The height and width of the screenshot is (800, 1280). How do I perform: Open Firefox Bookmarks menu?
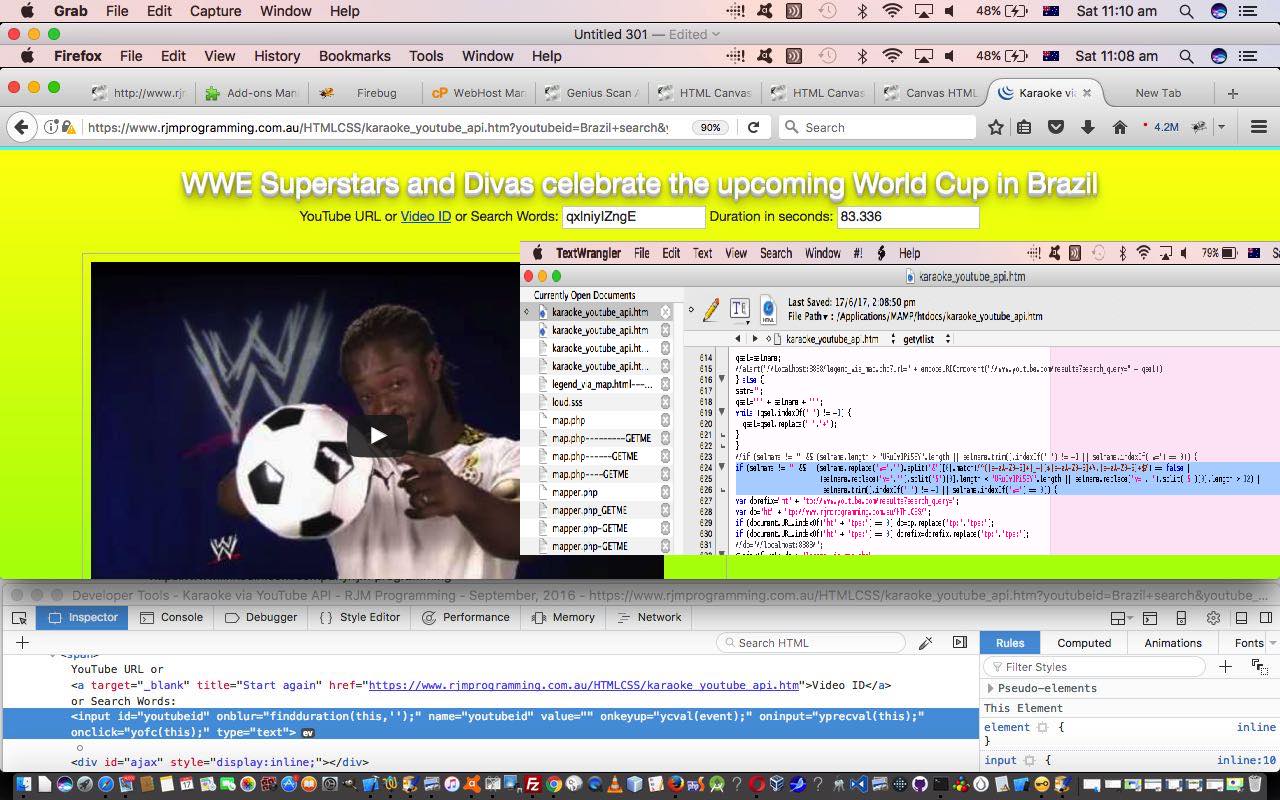(354, 56)
